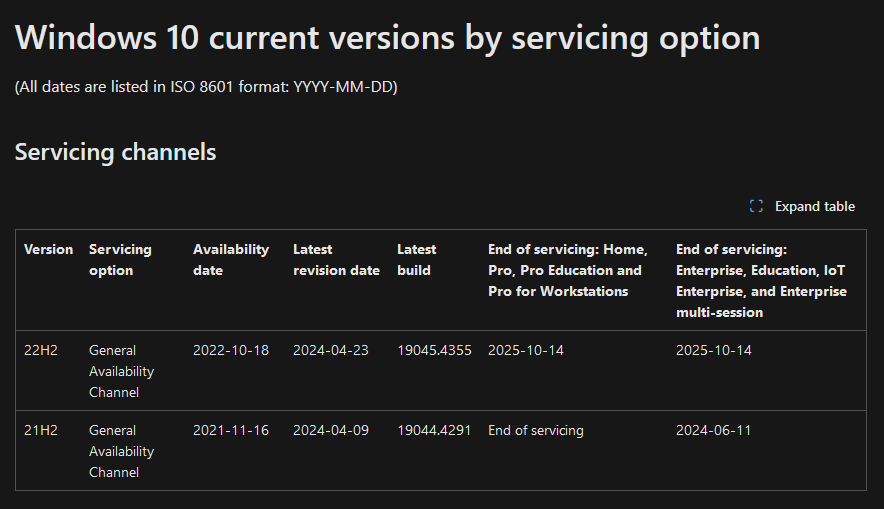Click availability date 2022-10-18
Screen dimensions: 884x509
(231, 350)
